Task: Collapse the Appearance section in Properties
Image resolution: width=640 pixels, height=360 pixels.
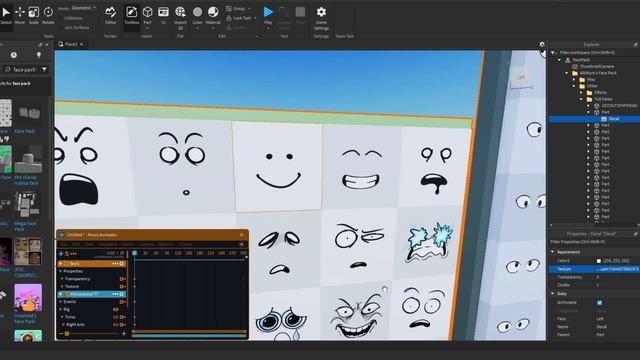Action: tap(553, 252)
